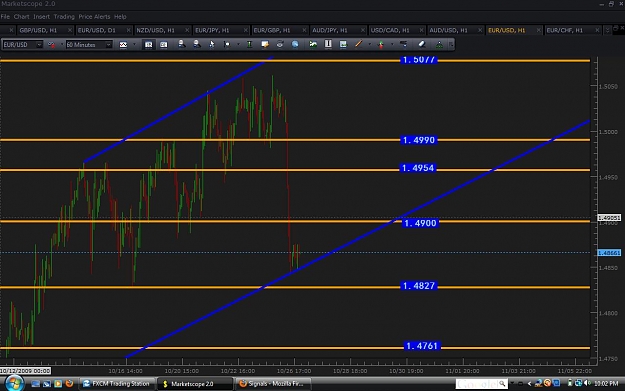Screen dimensions: 625x391
Task: Select the 1.5077 horizontal line label
Action: point(419,60)
